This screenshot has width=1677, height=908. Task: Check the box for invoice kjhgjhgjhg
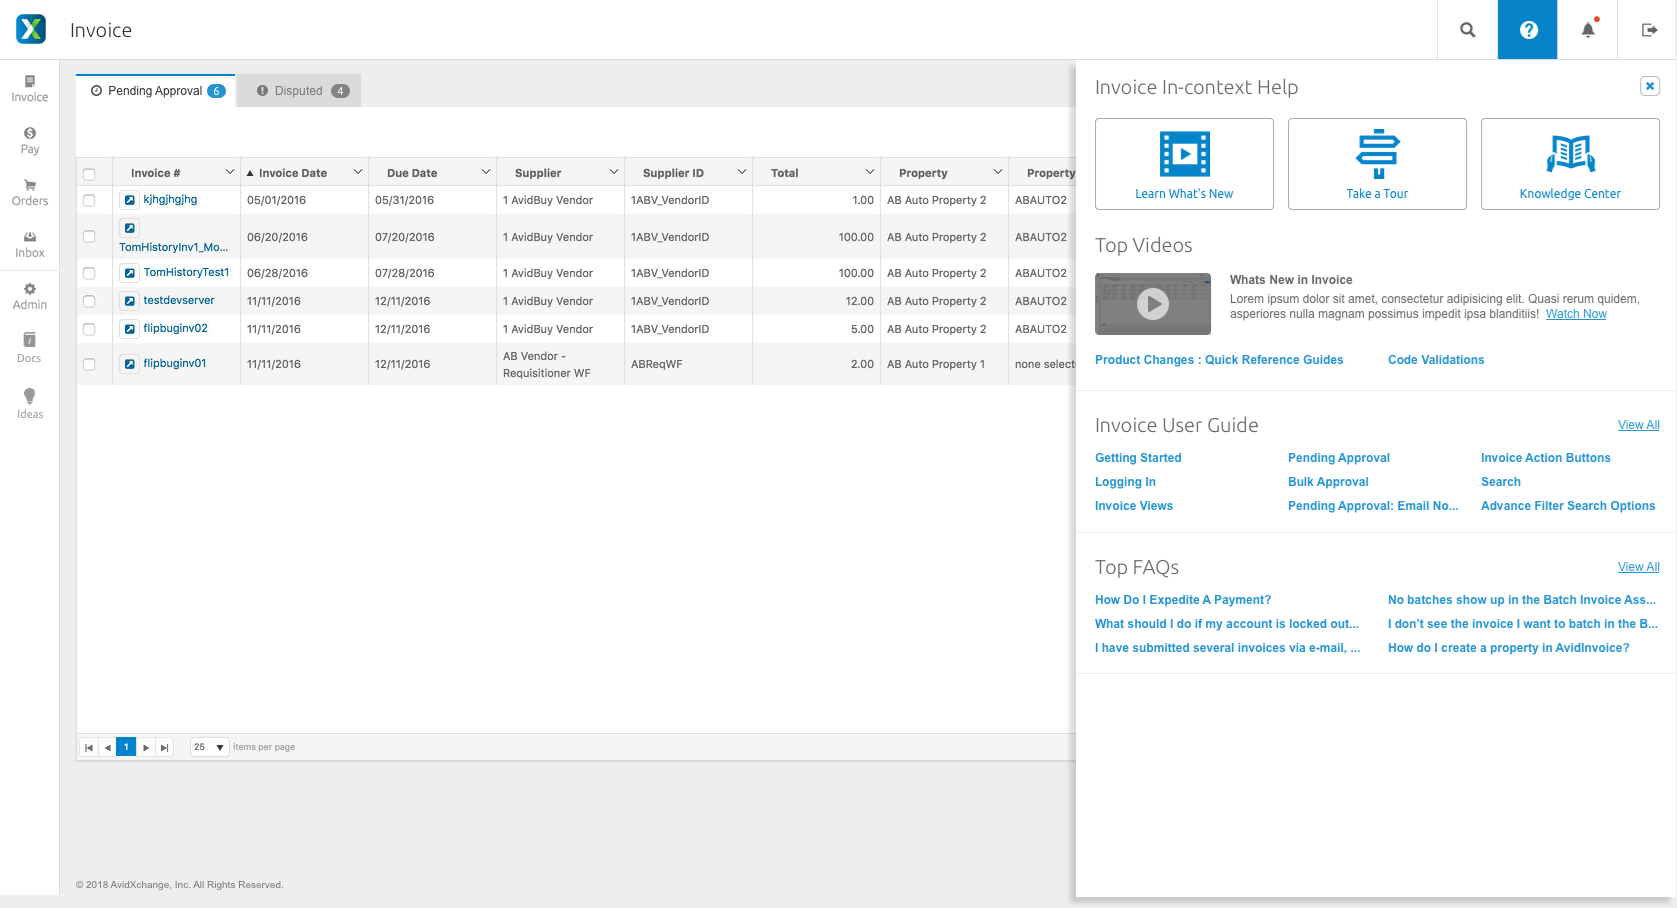(x=89, y=200)
